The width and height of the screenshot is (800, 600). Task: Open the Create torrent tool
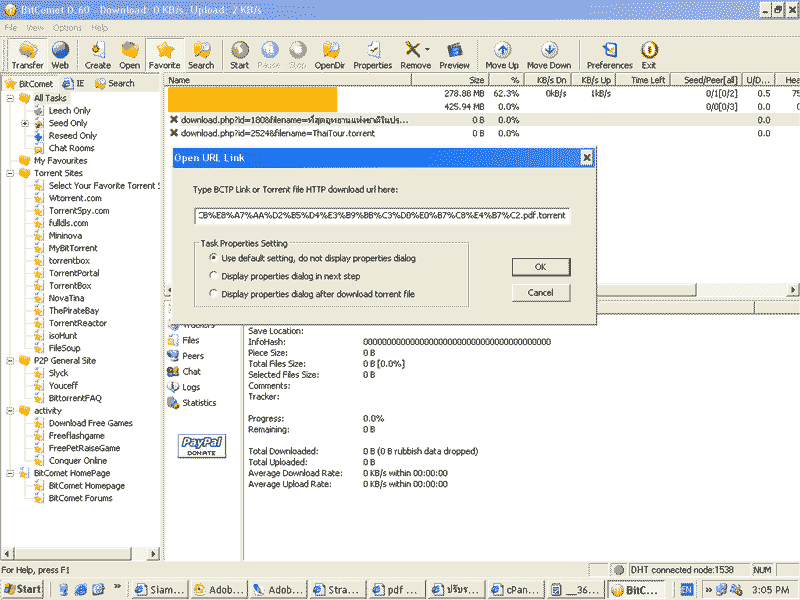[x=98, y=54]
